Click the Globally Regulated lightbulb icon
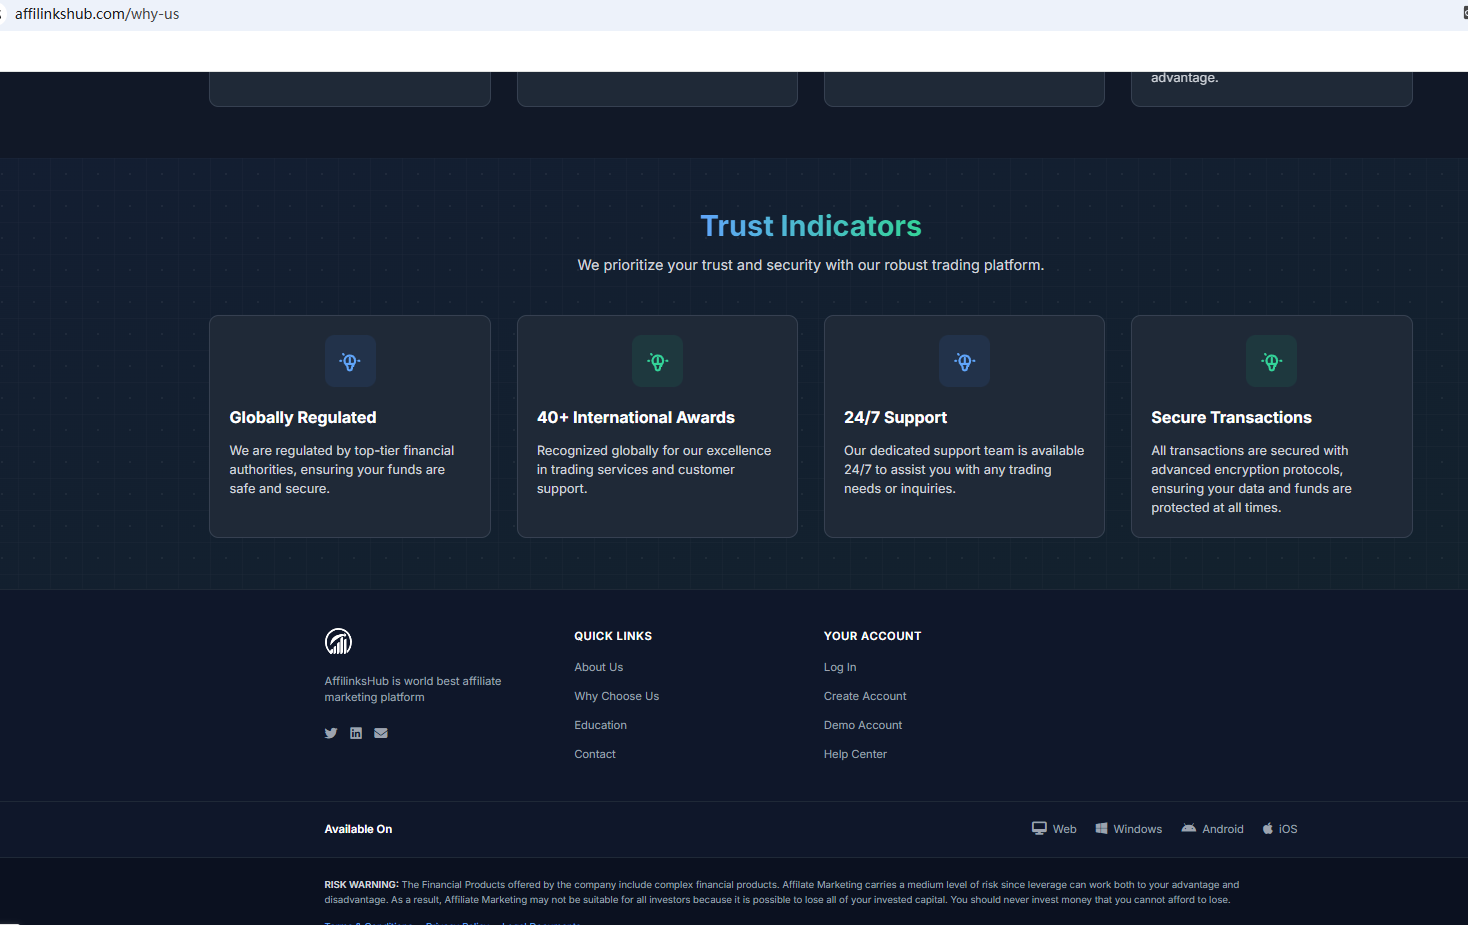 (x=350, y=362)
